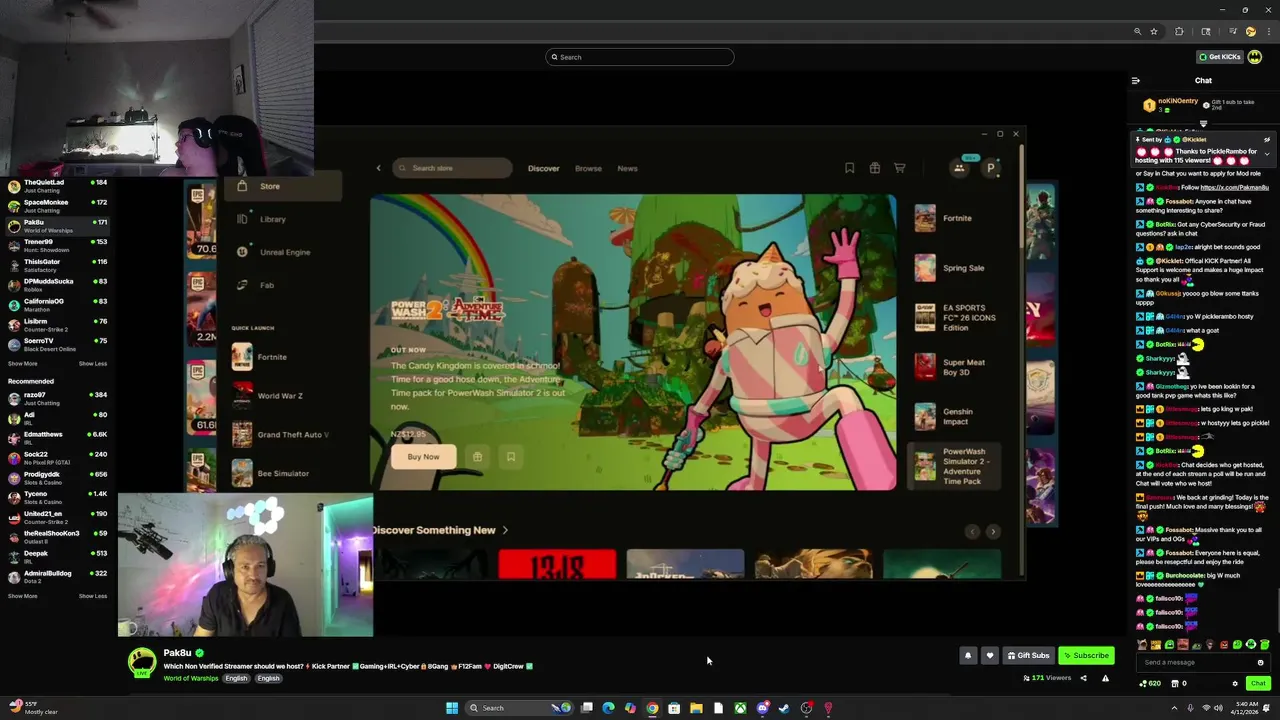1280x720 pixels.
Task: Click Show Less under the following list
Action: 93,364
